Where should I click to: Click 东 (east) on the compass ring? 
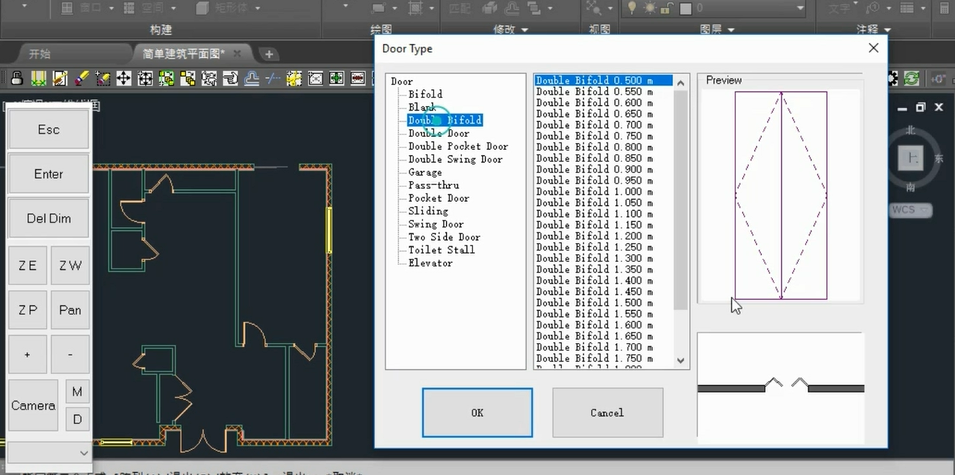pos(939,158)
